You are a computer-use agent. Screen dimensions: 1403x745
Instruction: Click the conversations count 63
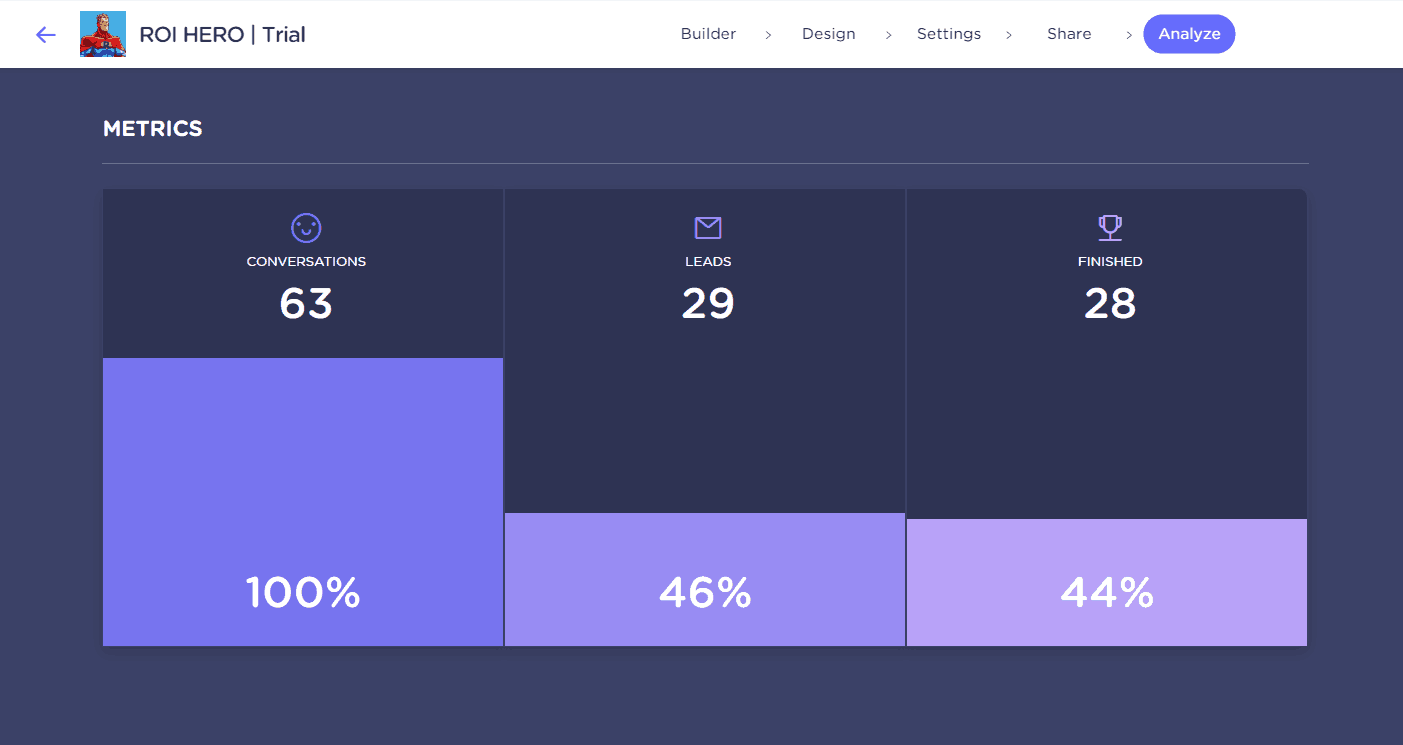pos(306,304)
